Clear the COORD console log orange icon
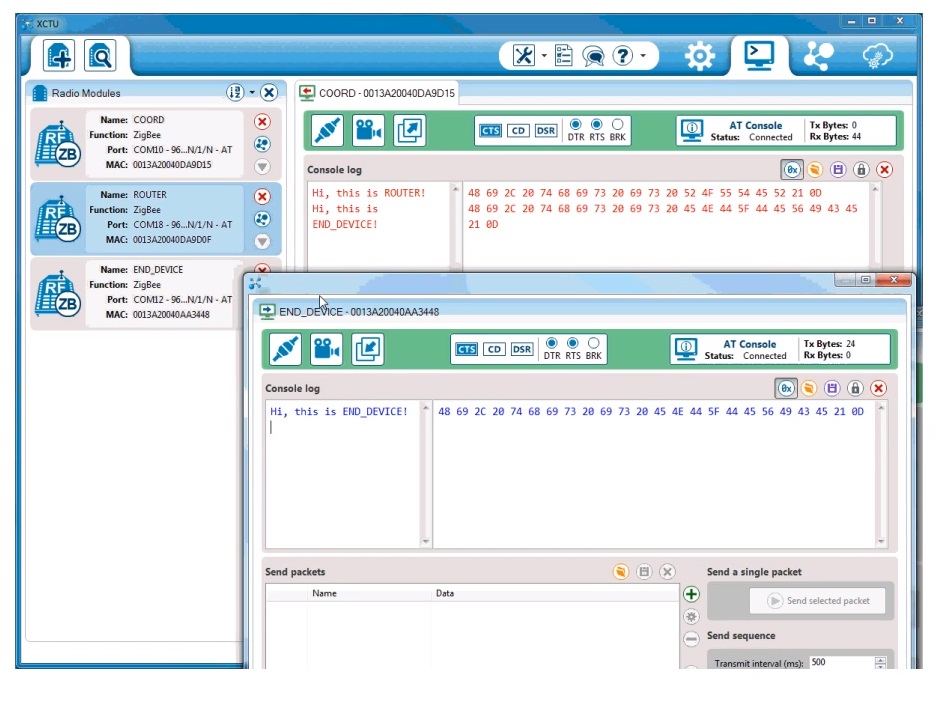Screen dimensions: 941x703 (x=814, y=170)
